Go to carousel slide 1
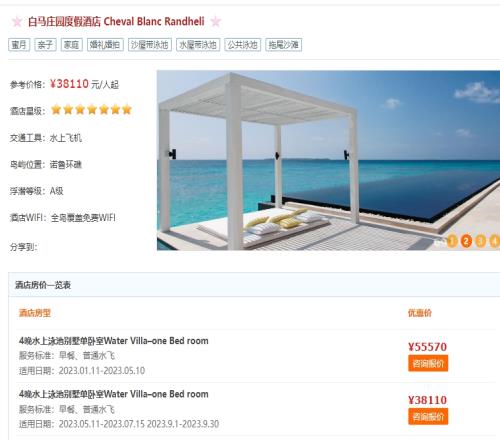500x440 pixels. click(452, 241)
